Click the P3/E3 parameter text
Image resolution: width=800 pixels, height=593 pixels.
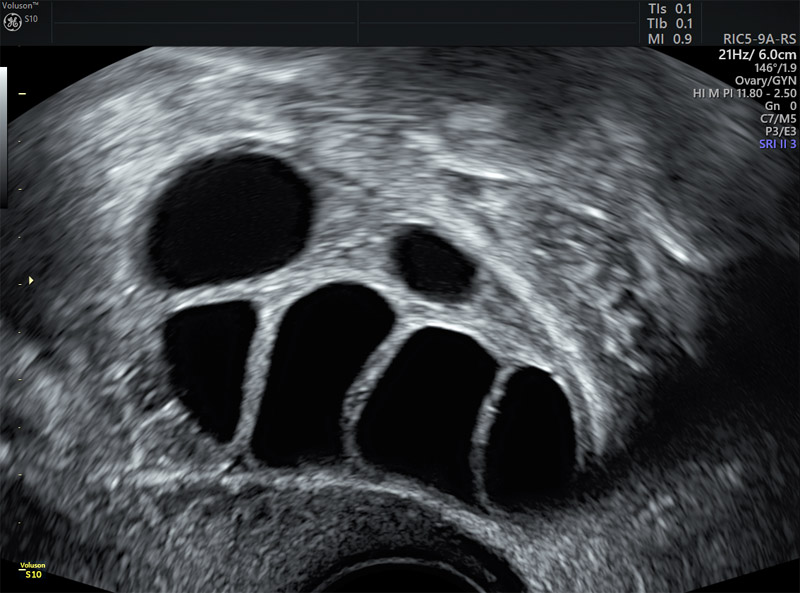coord(779,132)
